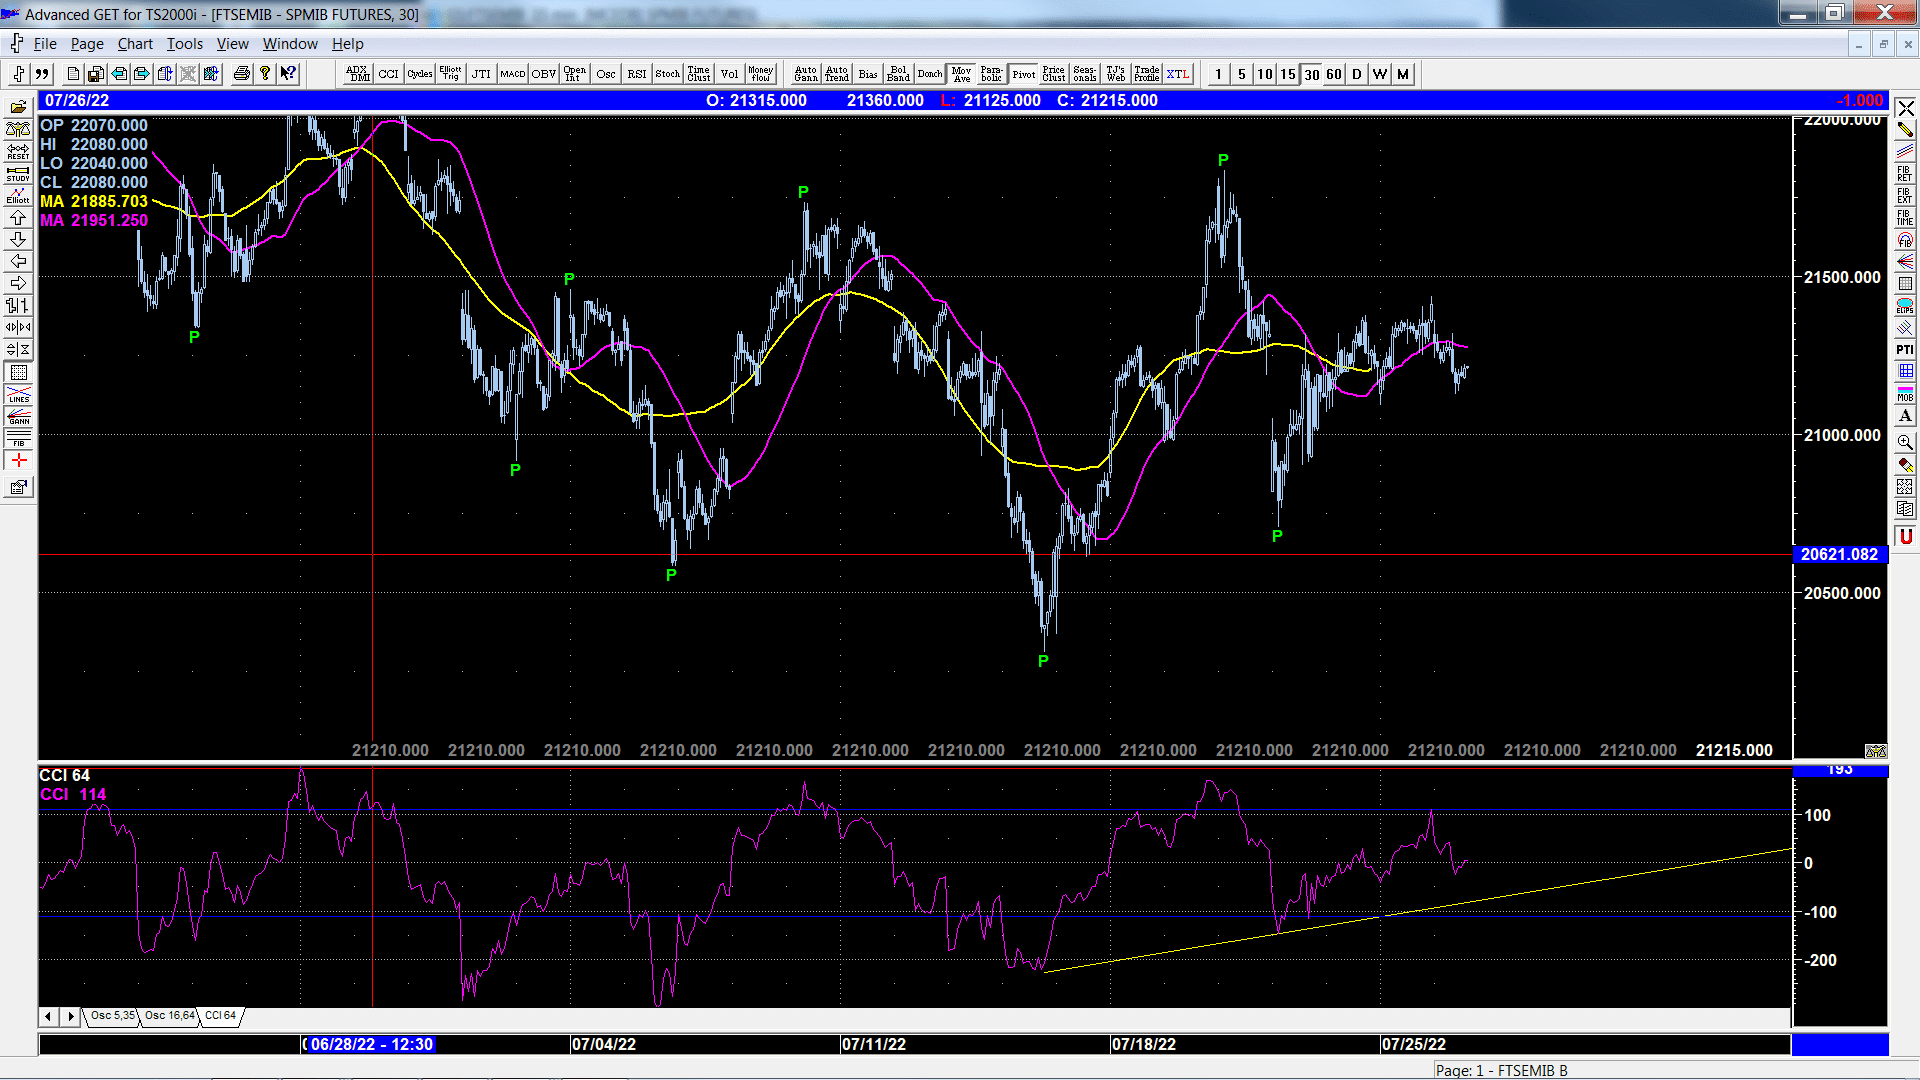1920x1080 pixels.
Task: Click the red crosshair cursor icon
Action: tap(18, 460)
